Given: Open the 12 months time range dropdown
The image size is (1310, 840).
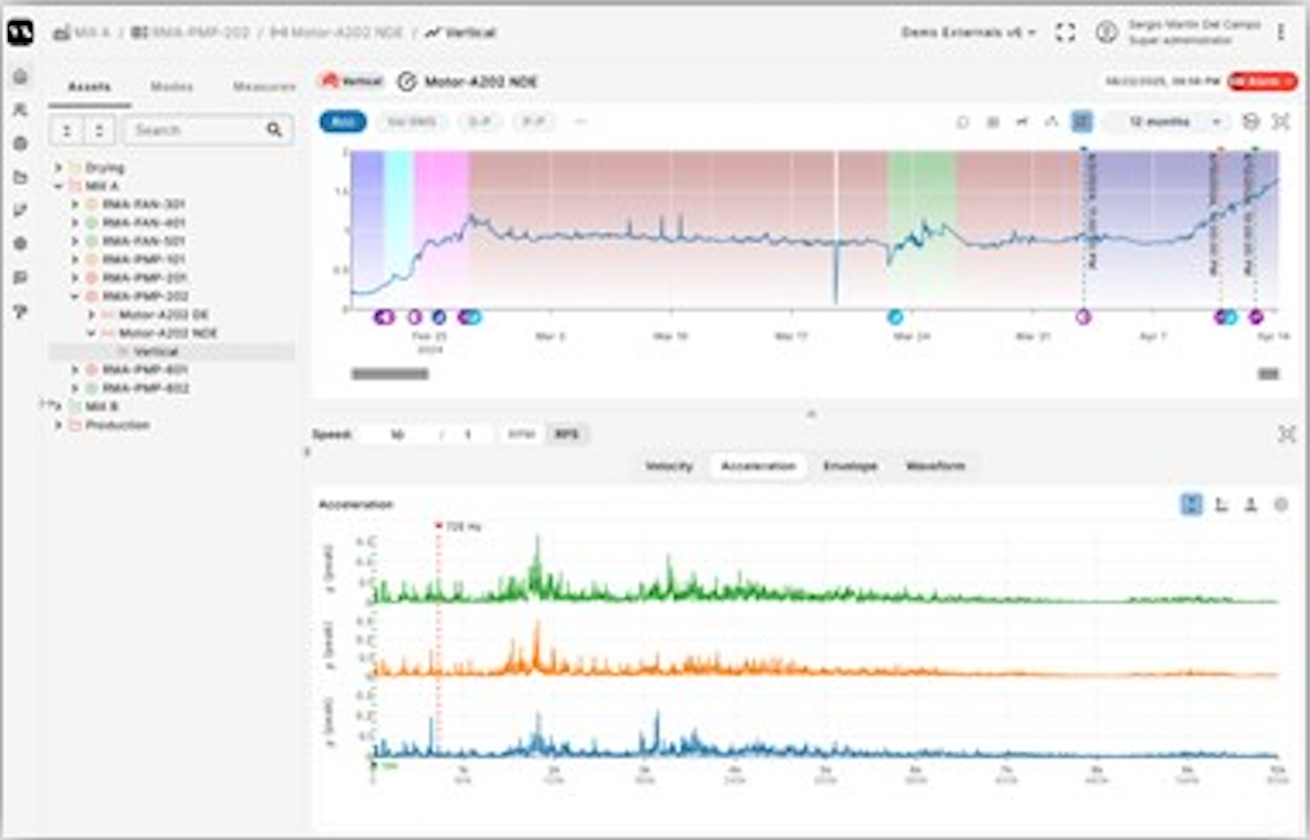Looking at the screenshot, I should point(1166,122).
